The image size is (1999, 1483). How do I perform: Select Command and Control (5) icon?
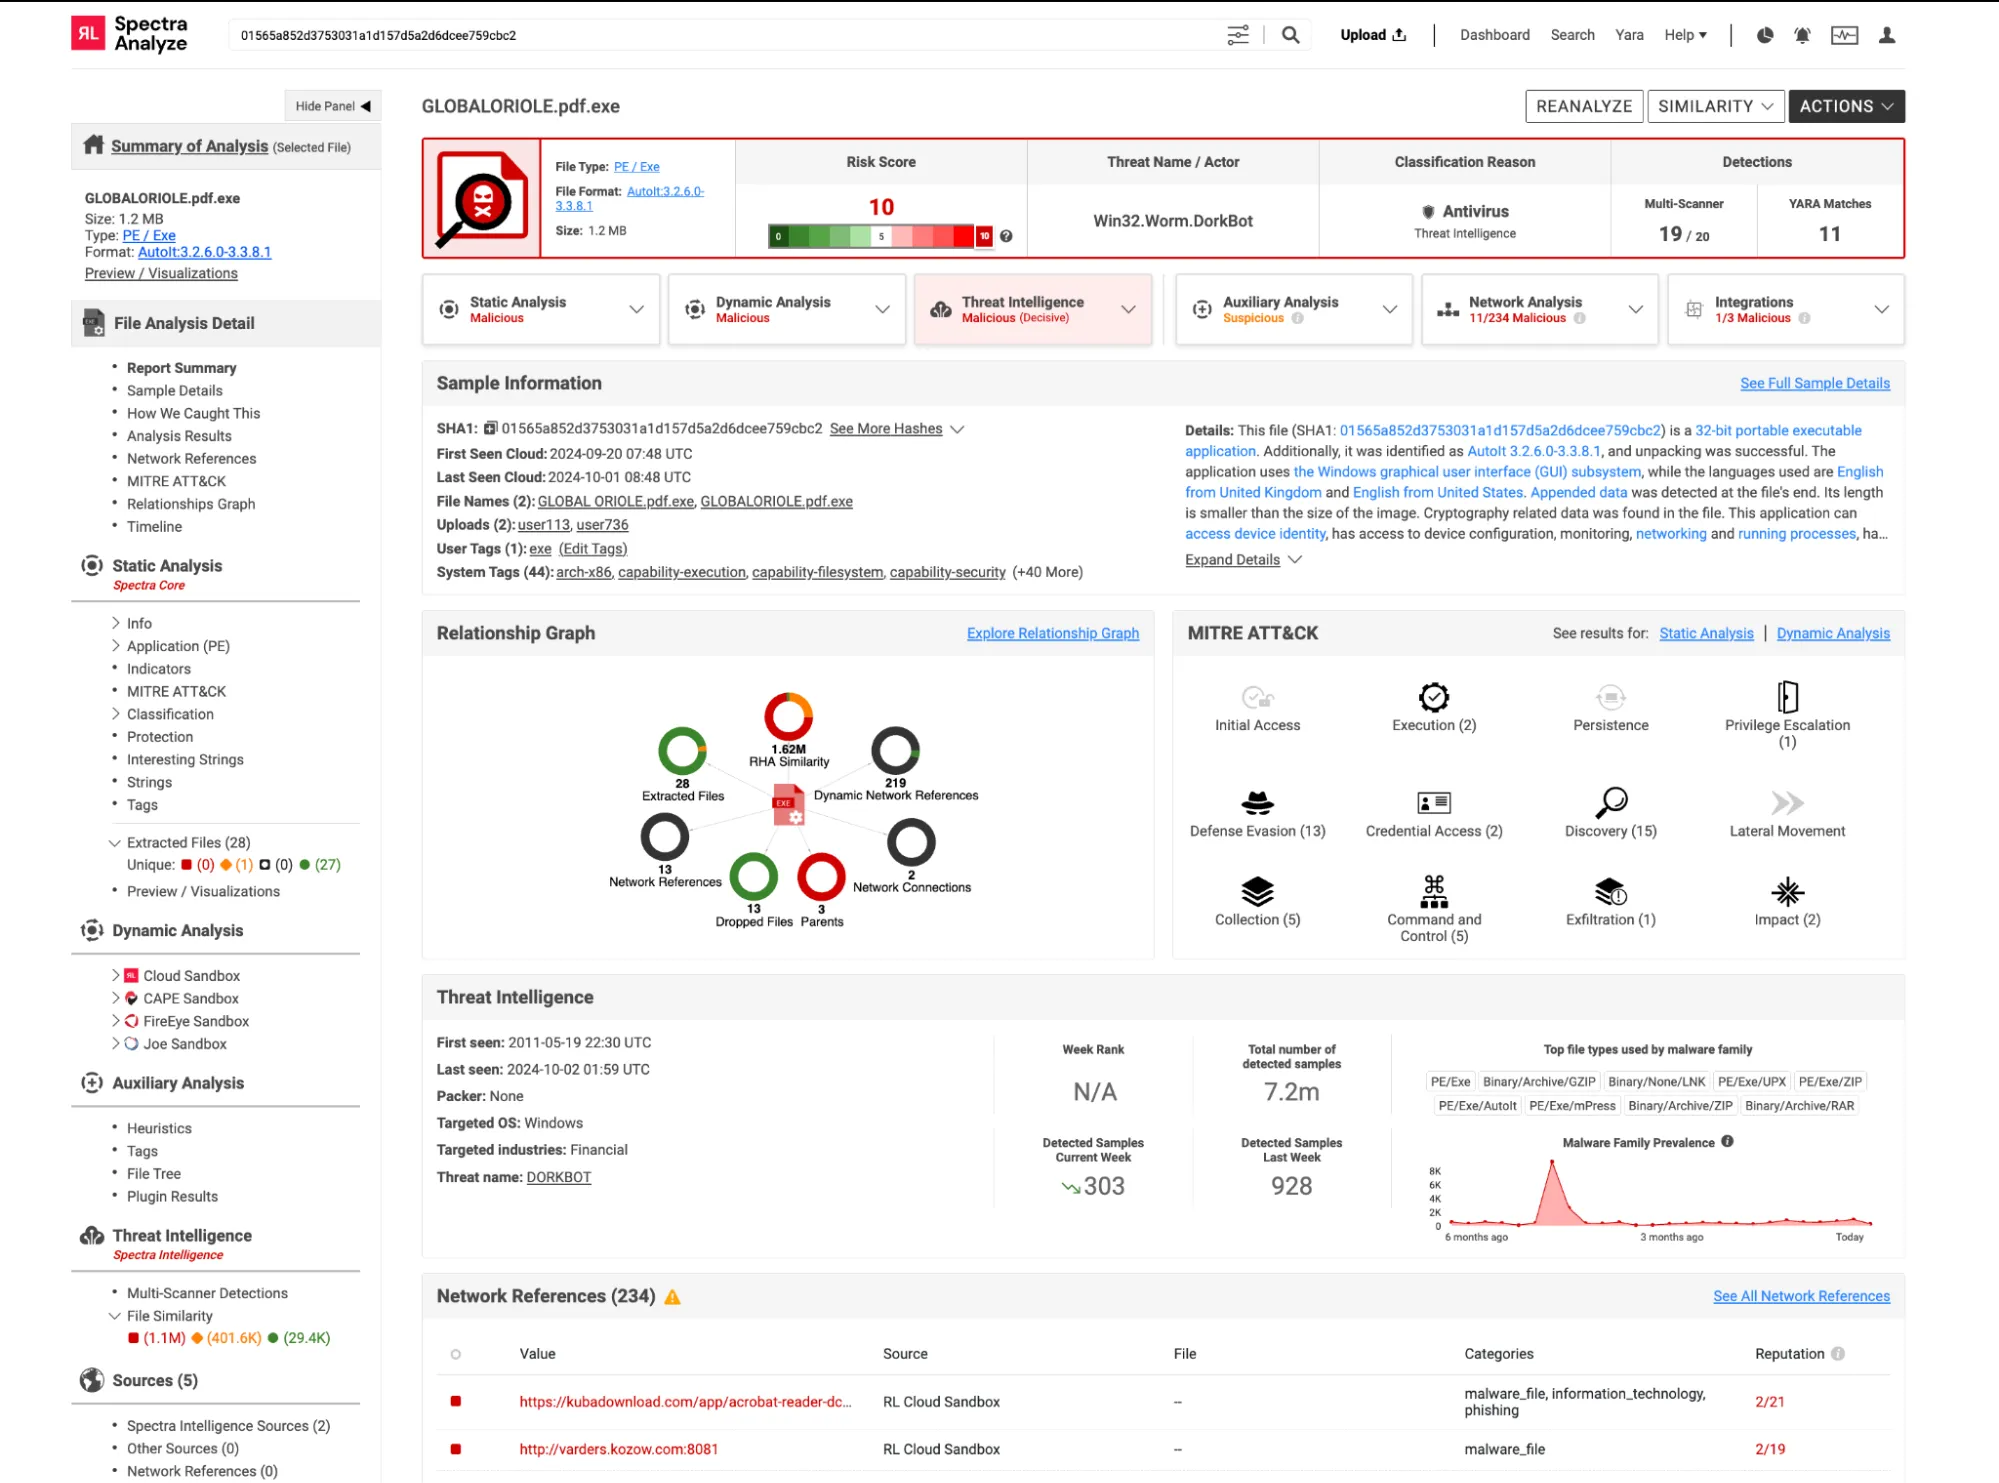click(x=1434, y=891)
